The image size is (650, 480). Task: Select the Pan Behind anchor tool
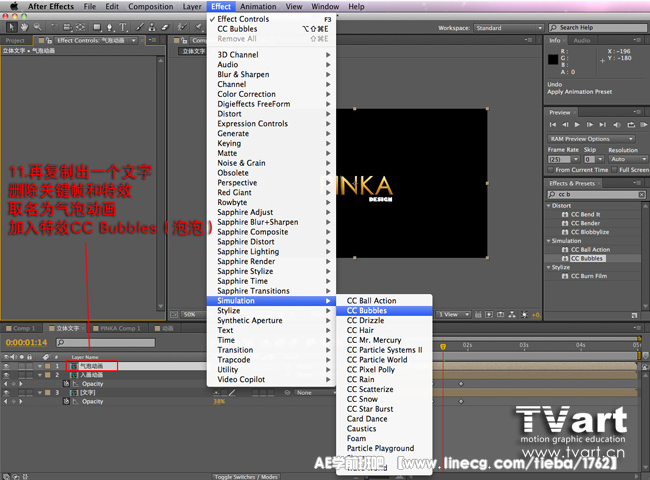(x=80, y=27)
